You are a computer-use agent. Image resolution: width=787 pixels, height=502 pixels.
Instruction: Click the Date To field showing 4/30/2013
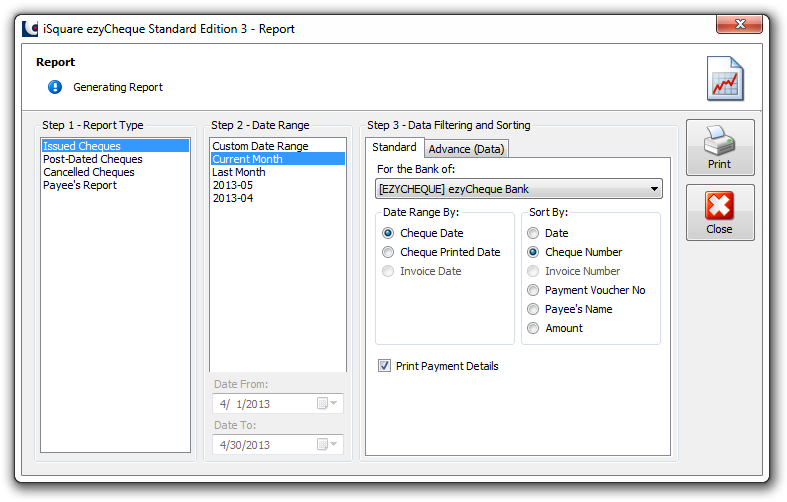(278, 445)
